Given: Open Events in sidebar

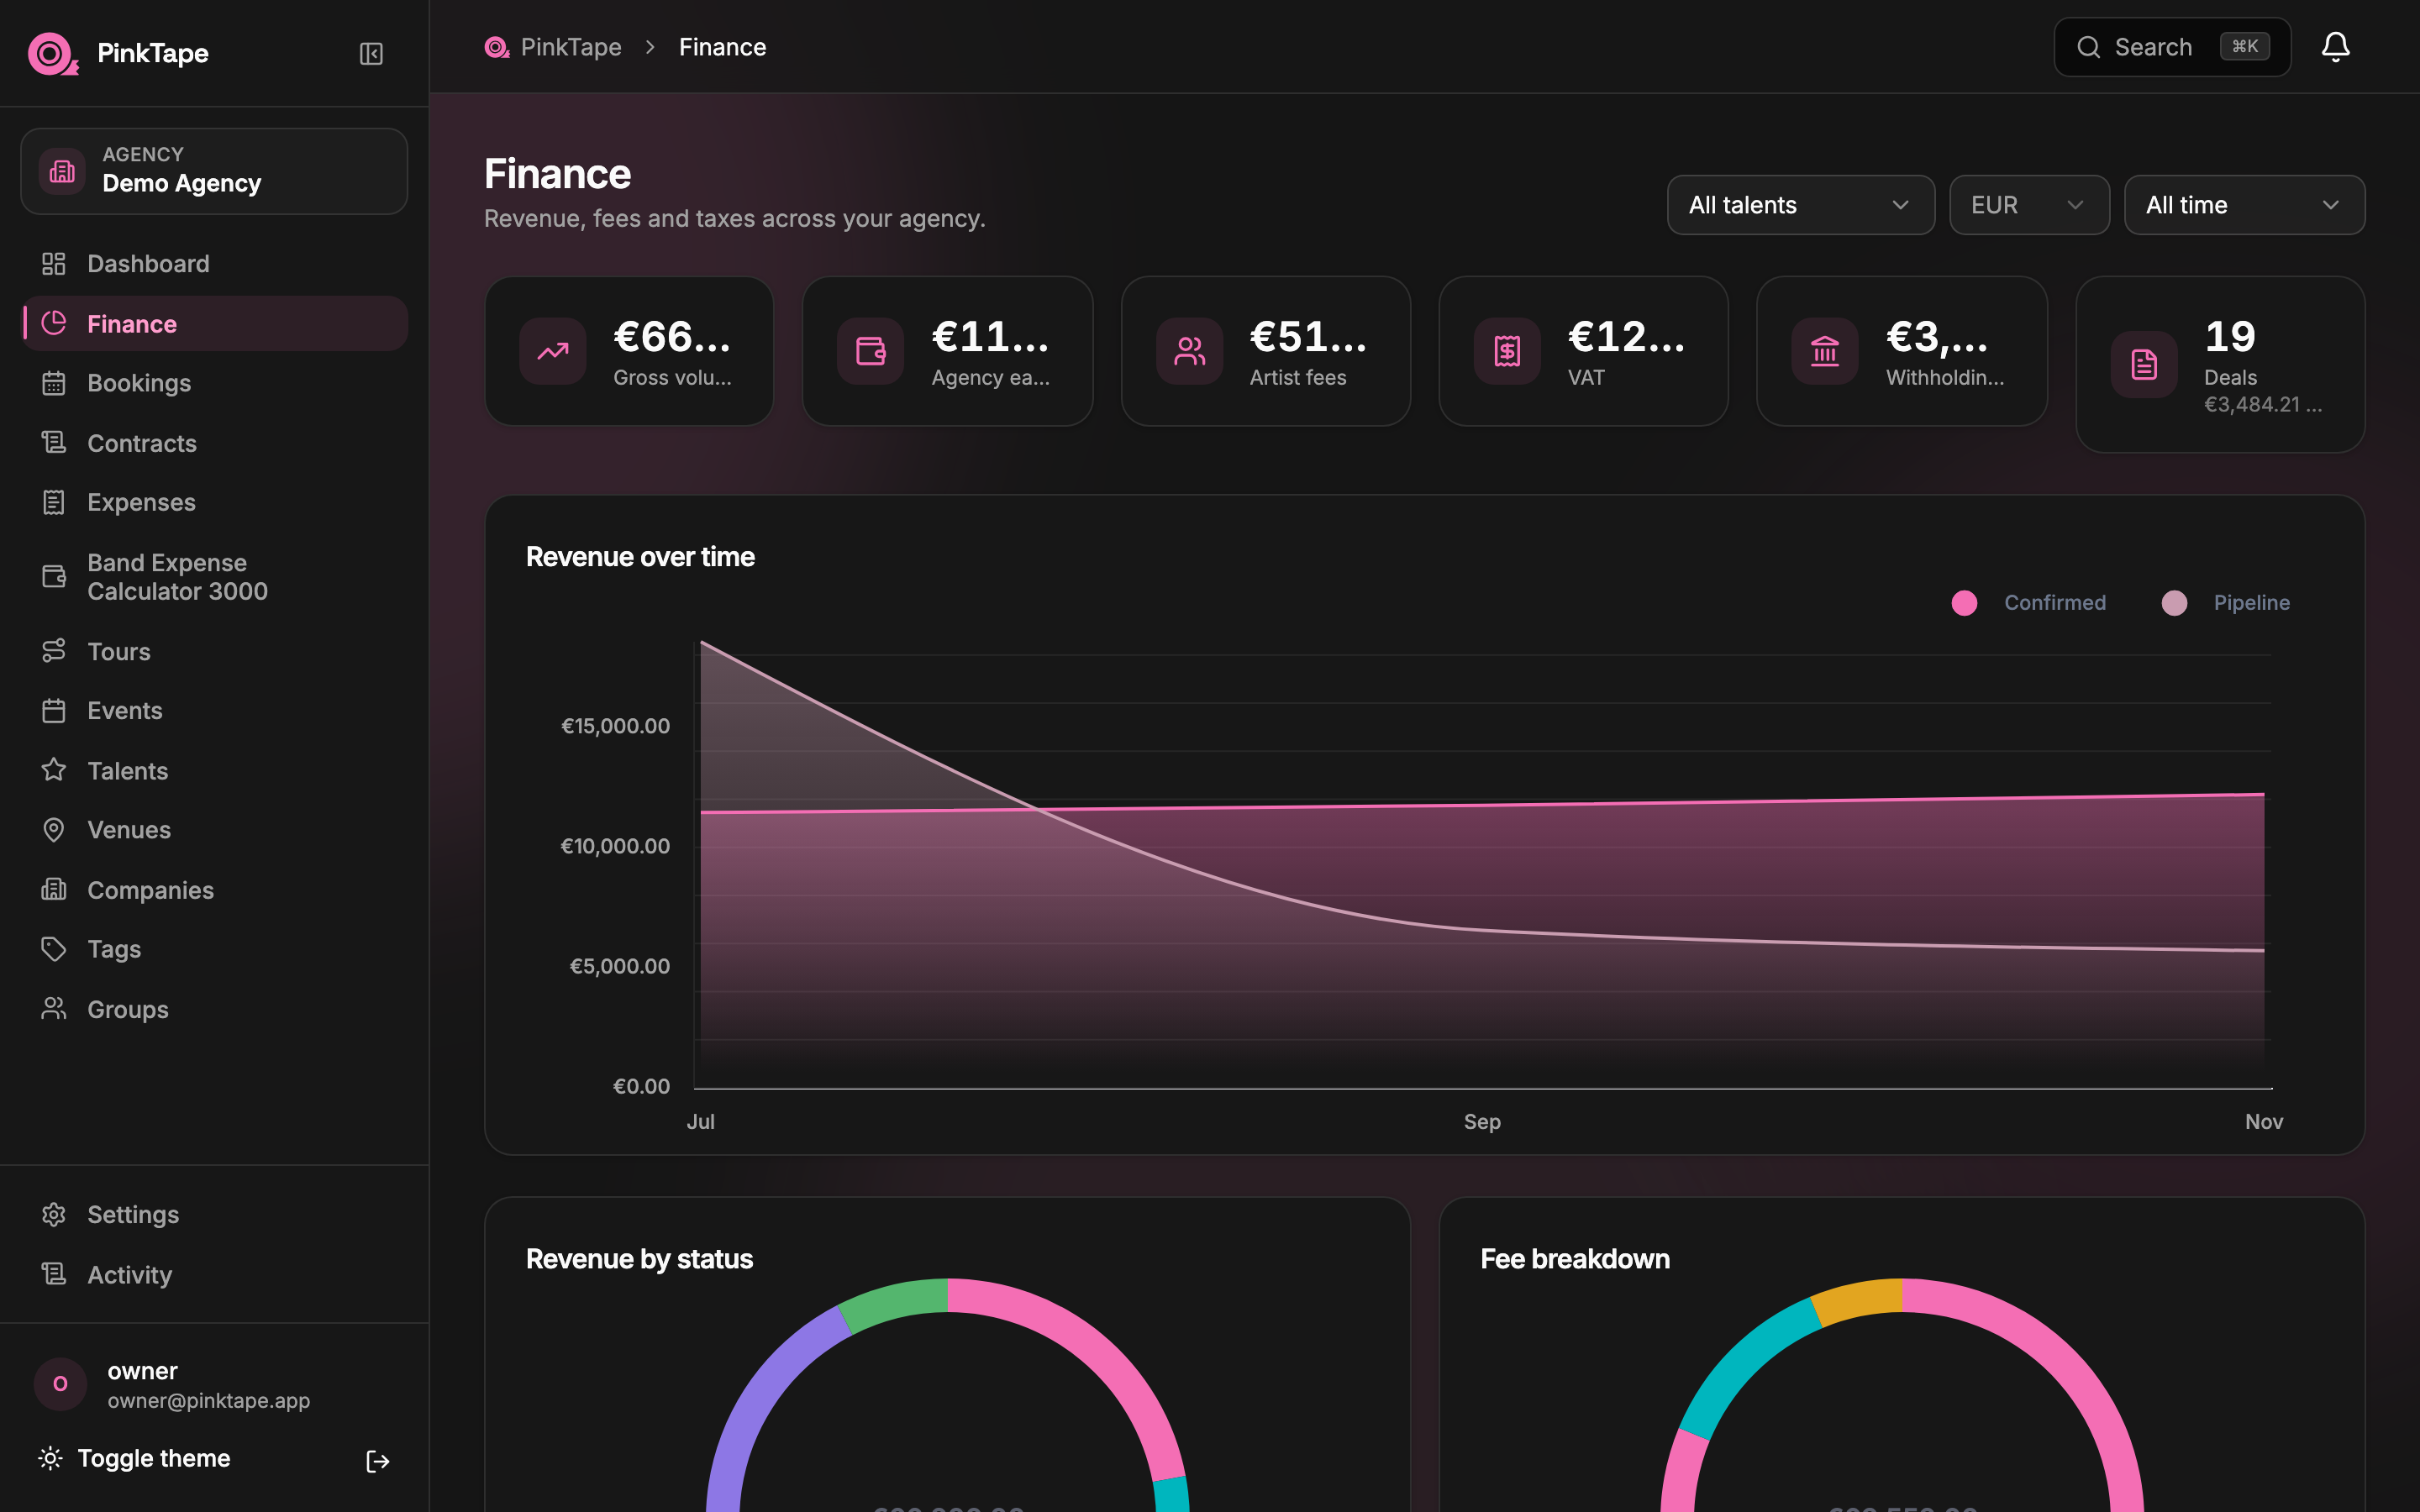Looking at the screenshot, I should click(214, 711).
